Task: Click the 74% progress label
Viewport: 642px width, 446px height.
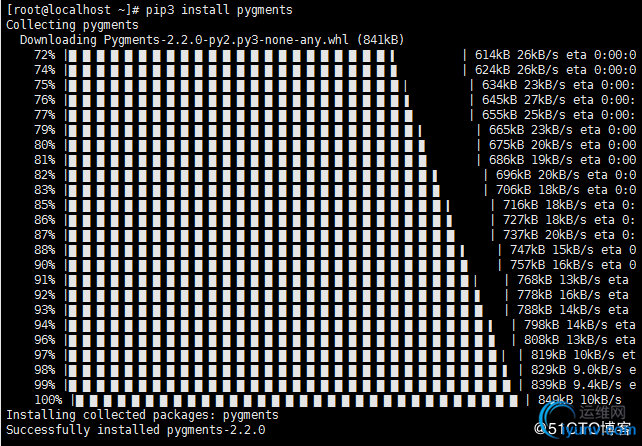Action: coord(45,70)
